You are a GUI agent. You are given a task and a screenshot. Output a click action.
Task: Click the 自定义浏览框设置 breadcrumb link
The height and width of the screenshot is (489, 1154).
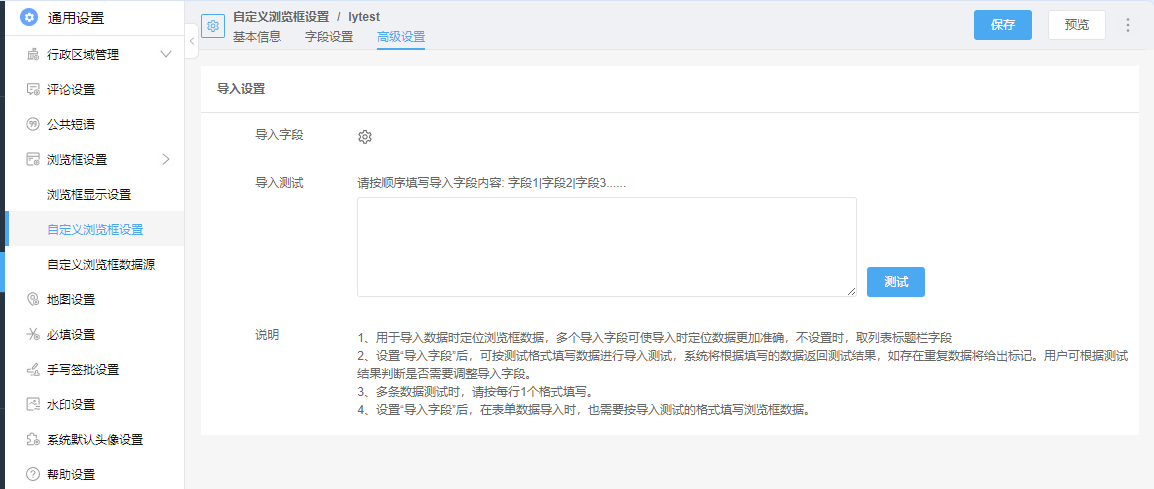(282, 16)
